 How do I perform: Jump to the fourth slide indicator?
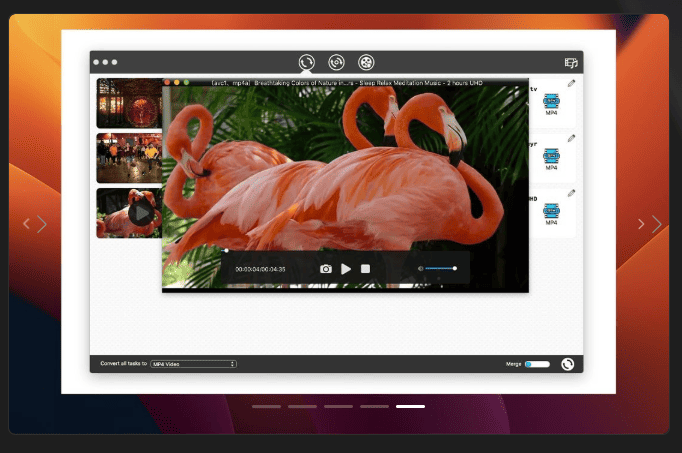click(374, 406)
